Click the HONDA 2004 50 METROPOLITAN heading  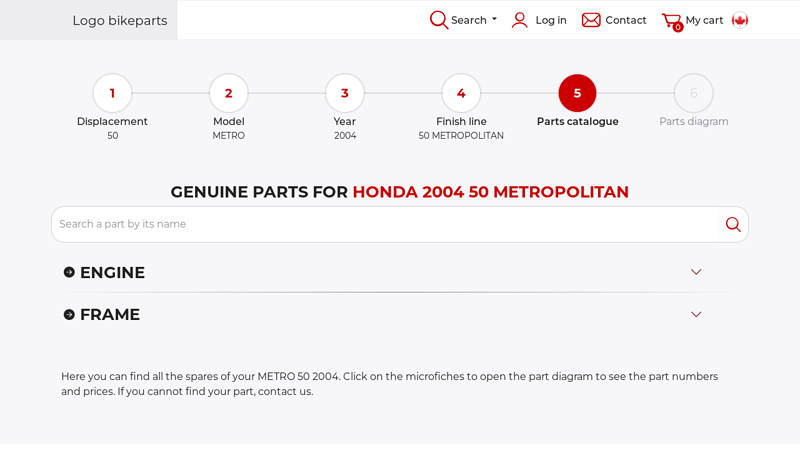pos(490,192)
